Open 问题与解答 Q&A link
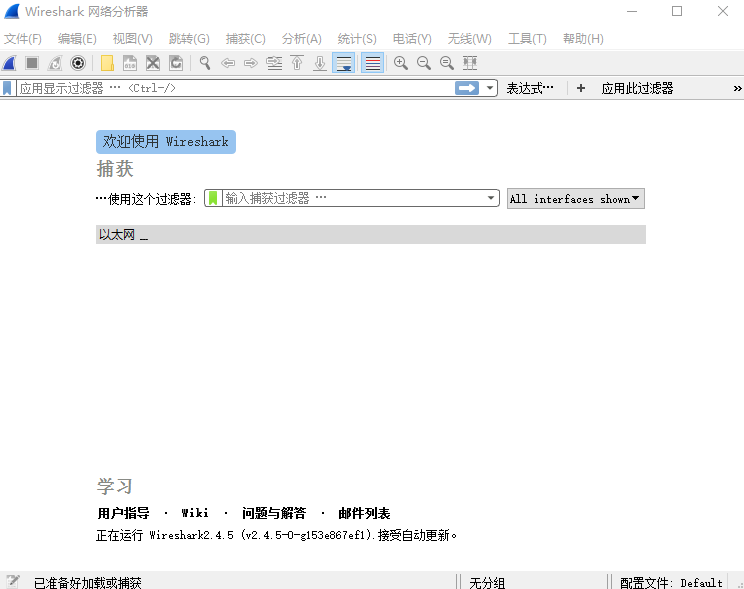The height and width of the screenshot is (589, 744). click(274, 513)
